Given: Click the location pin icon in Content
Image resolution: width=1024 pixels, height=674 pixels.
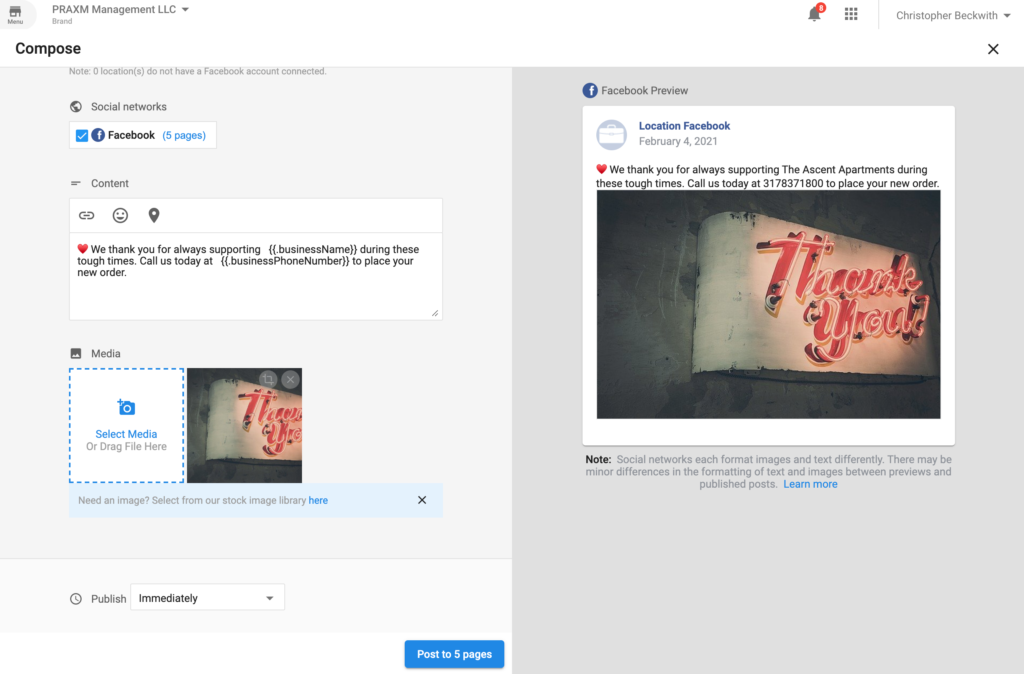Looking at the screenshot, I should coord(154,215).
